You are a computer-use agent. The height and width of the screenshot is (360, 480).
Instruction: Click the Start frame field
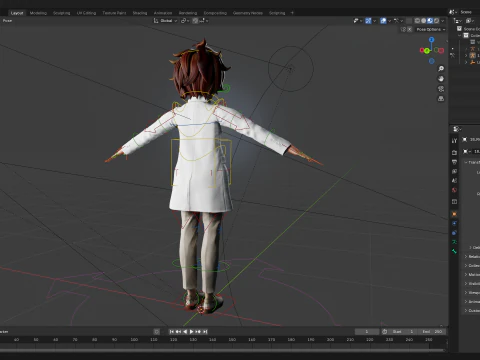[404, 332]
